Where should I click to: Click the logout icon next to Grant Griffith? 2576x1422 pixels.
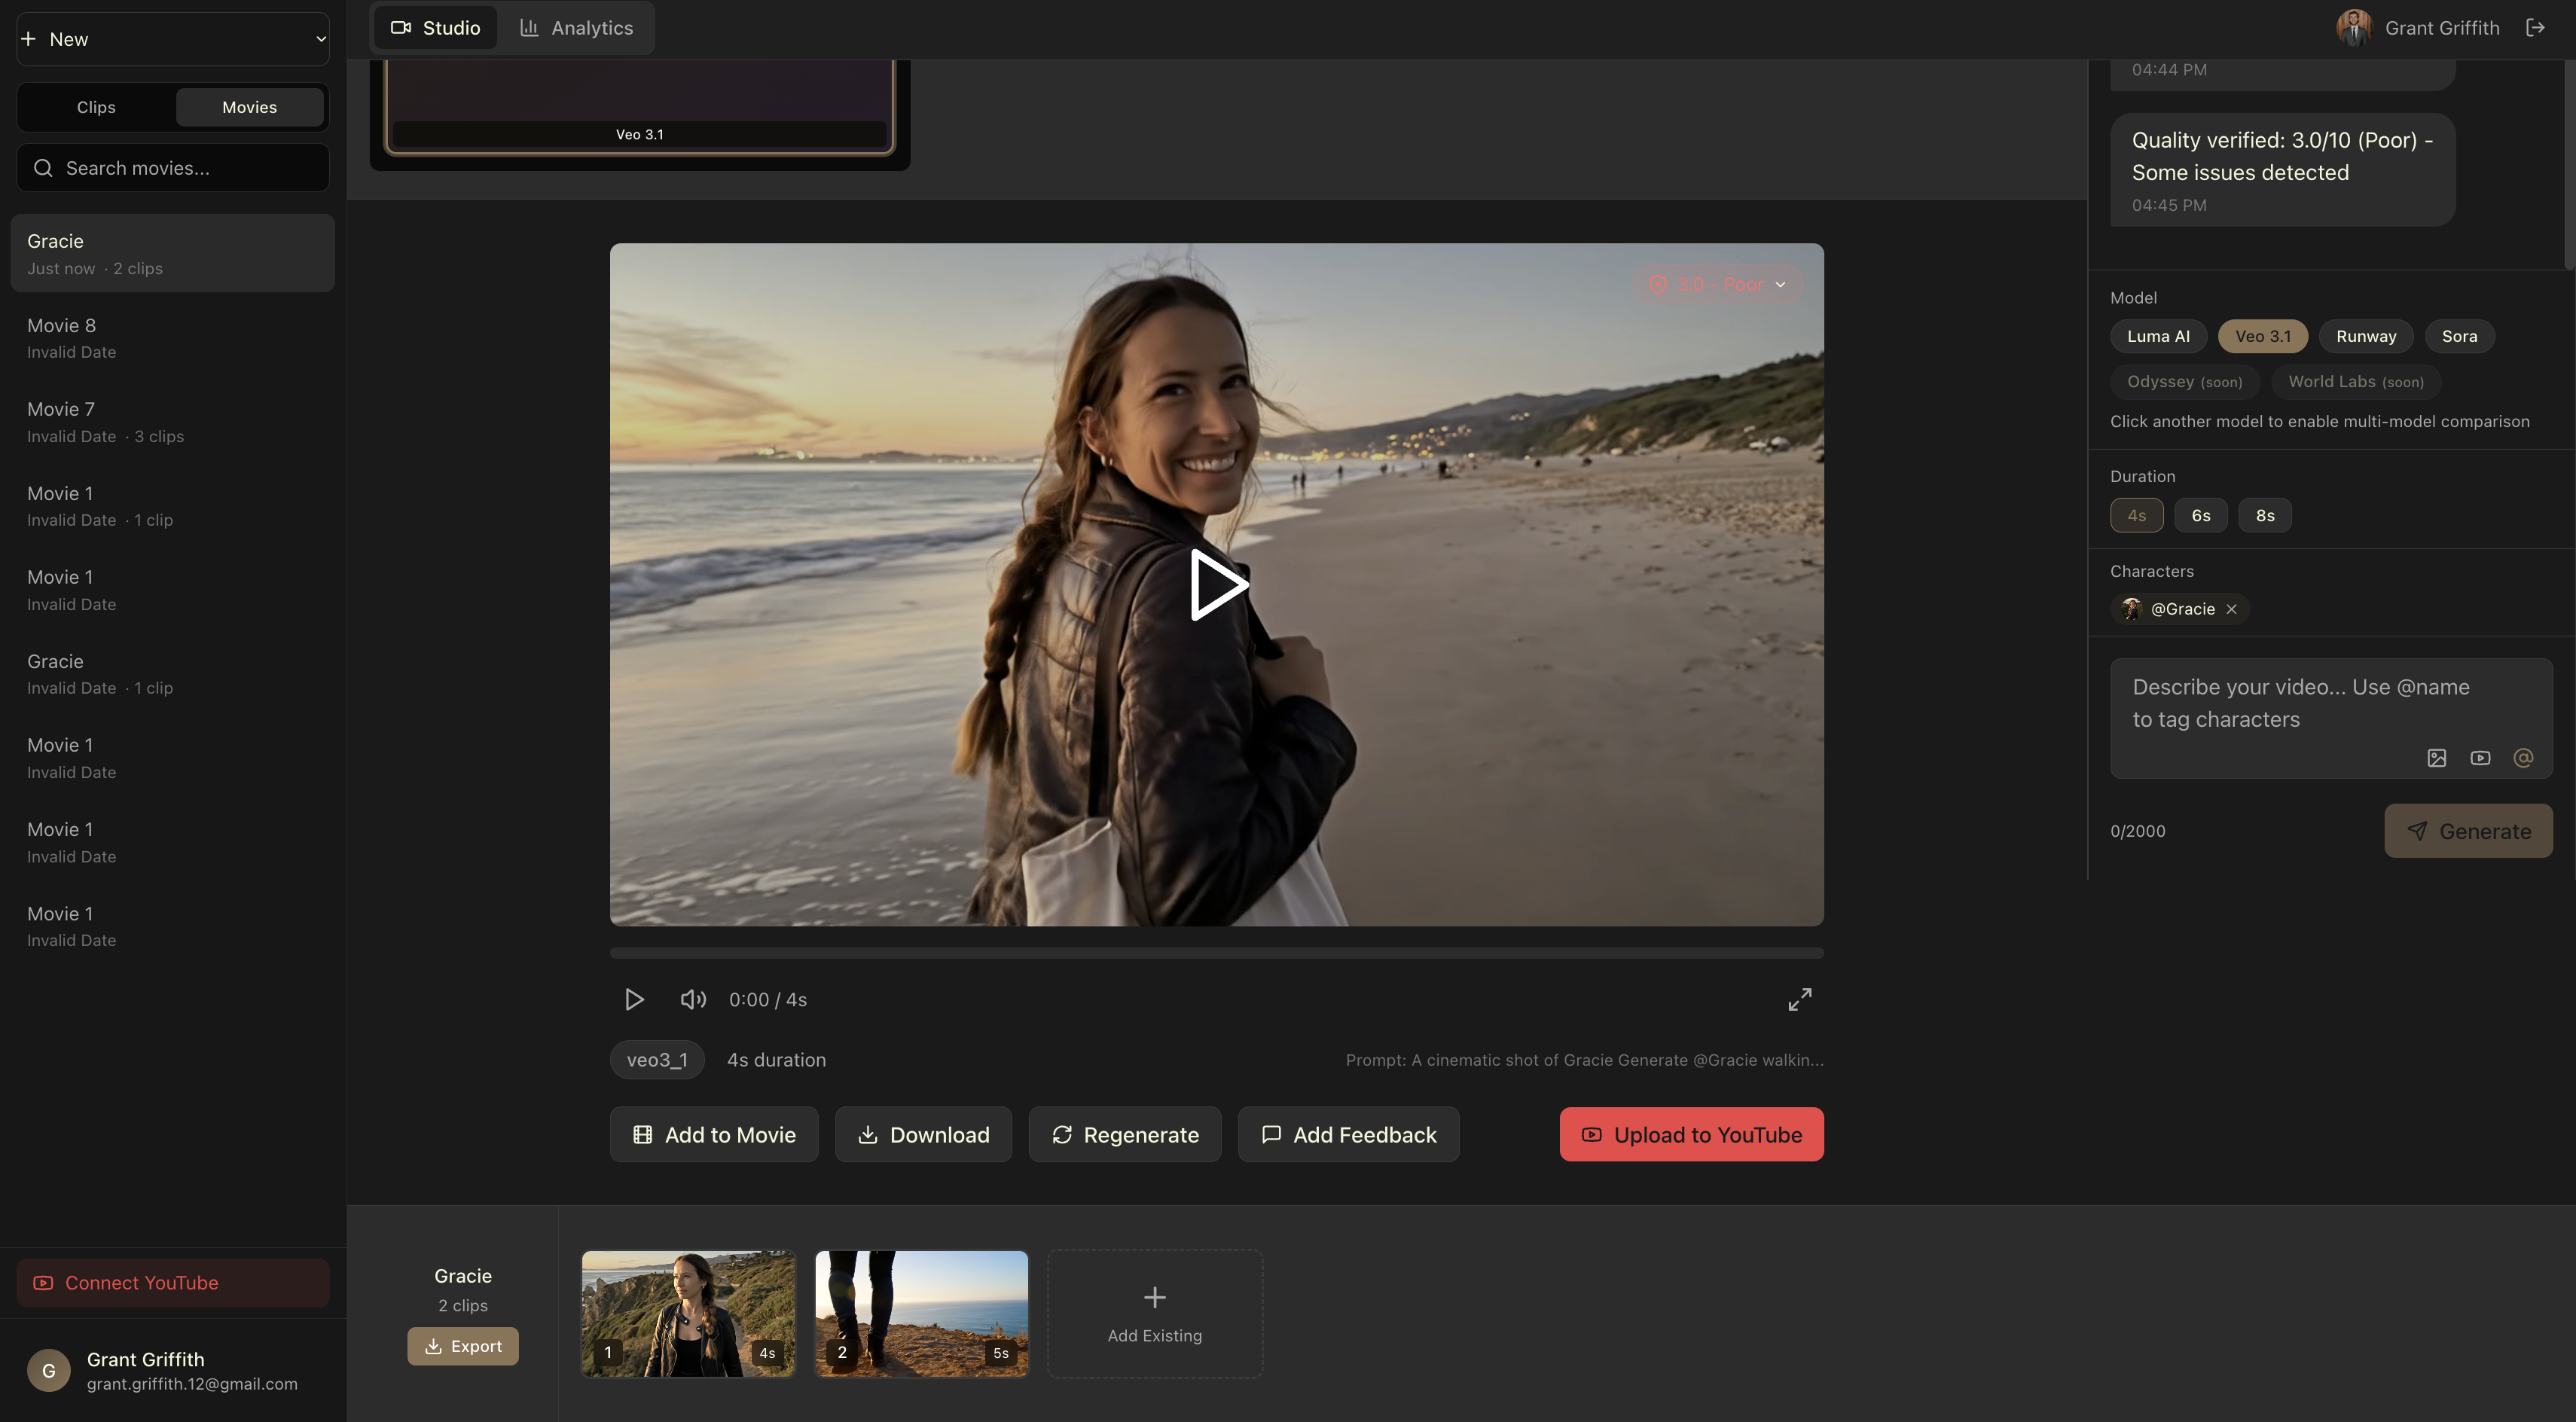[2535, 28]
